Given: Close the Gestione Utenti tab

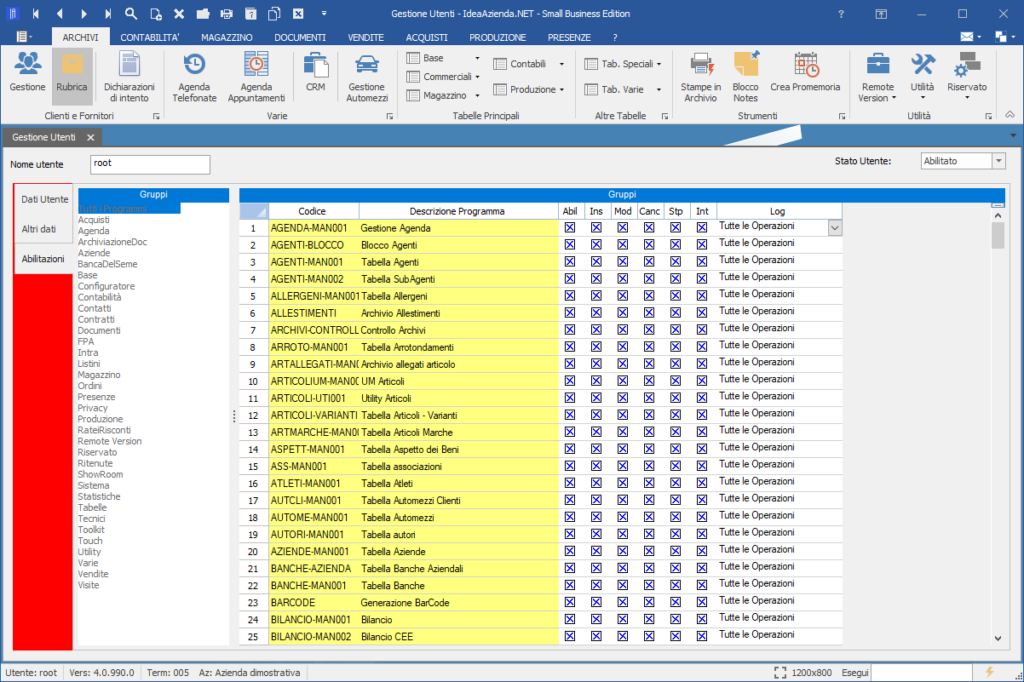Looking at the screenshot, I should 91,137.
